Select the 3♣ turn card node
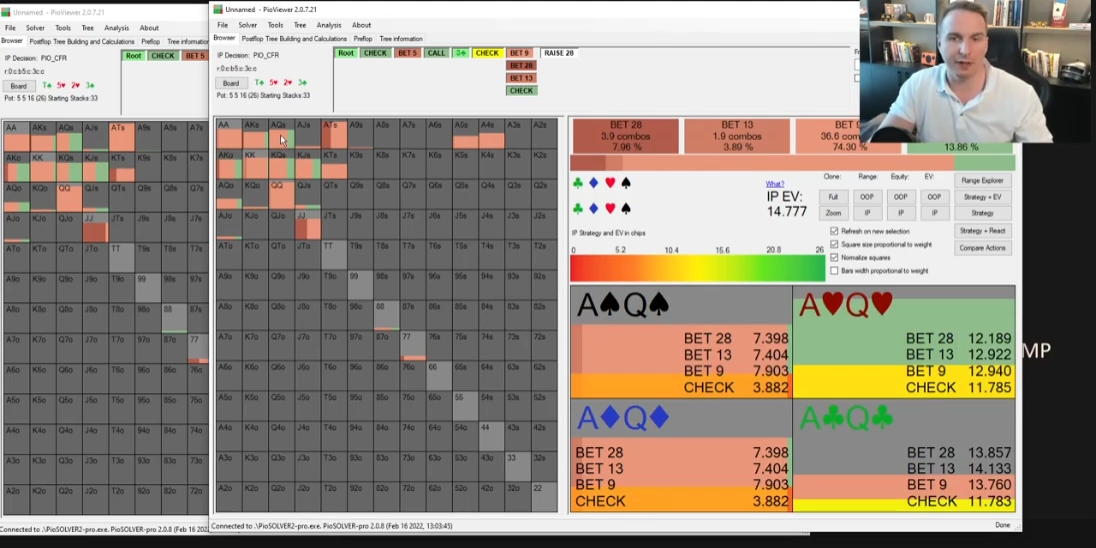Image resolution: width=1096 pixels, height=548 pixels. click(460, 53)
